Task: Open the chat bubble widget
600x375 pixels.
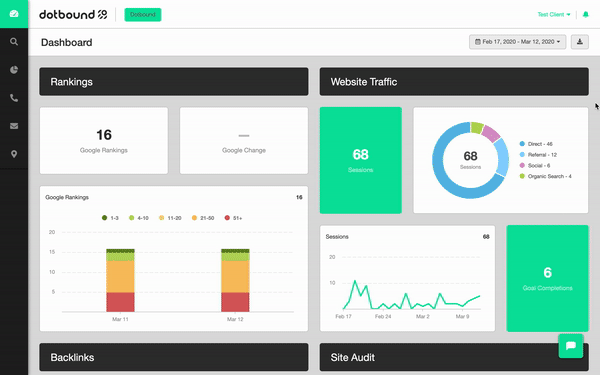Action: coord(571,346)
